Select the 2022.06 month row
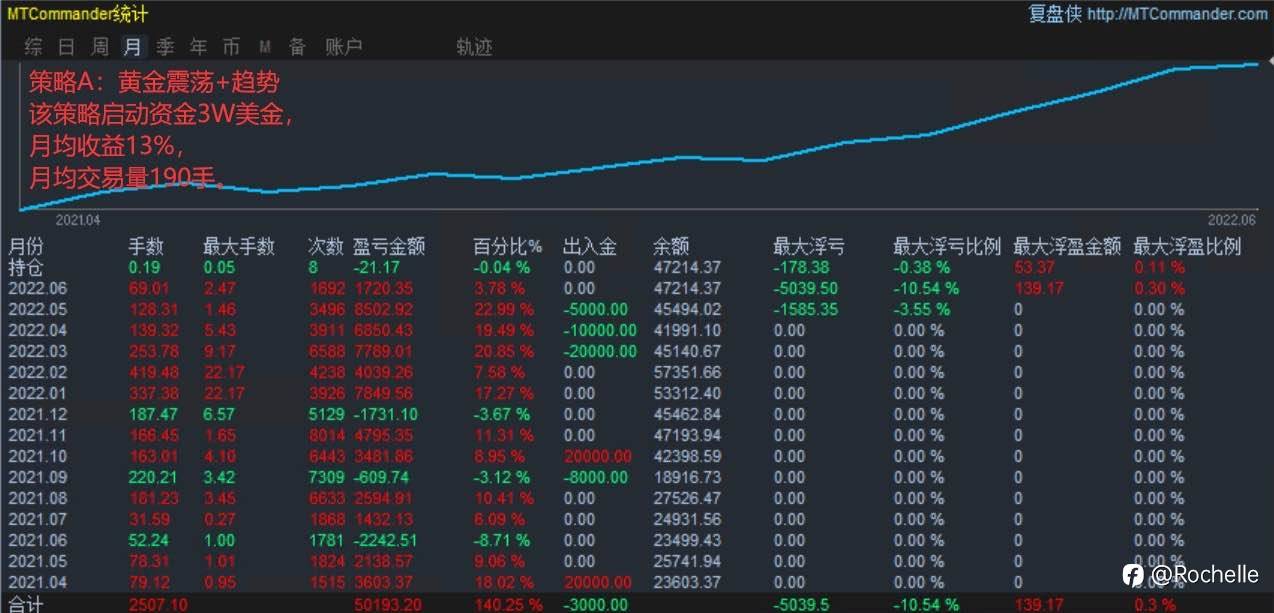The width and height of the screenshot is (1274, 613). pyautogui.click(x=637, y=288)
